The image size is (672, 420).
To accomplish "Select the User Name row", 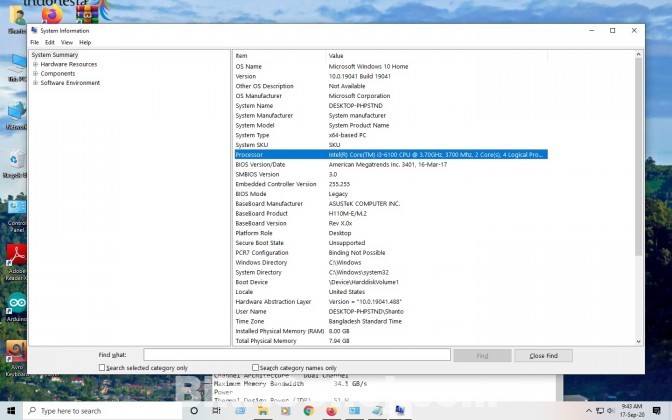I will (x=391, y=312).
